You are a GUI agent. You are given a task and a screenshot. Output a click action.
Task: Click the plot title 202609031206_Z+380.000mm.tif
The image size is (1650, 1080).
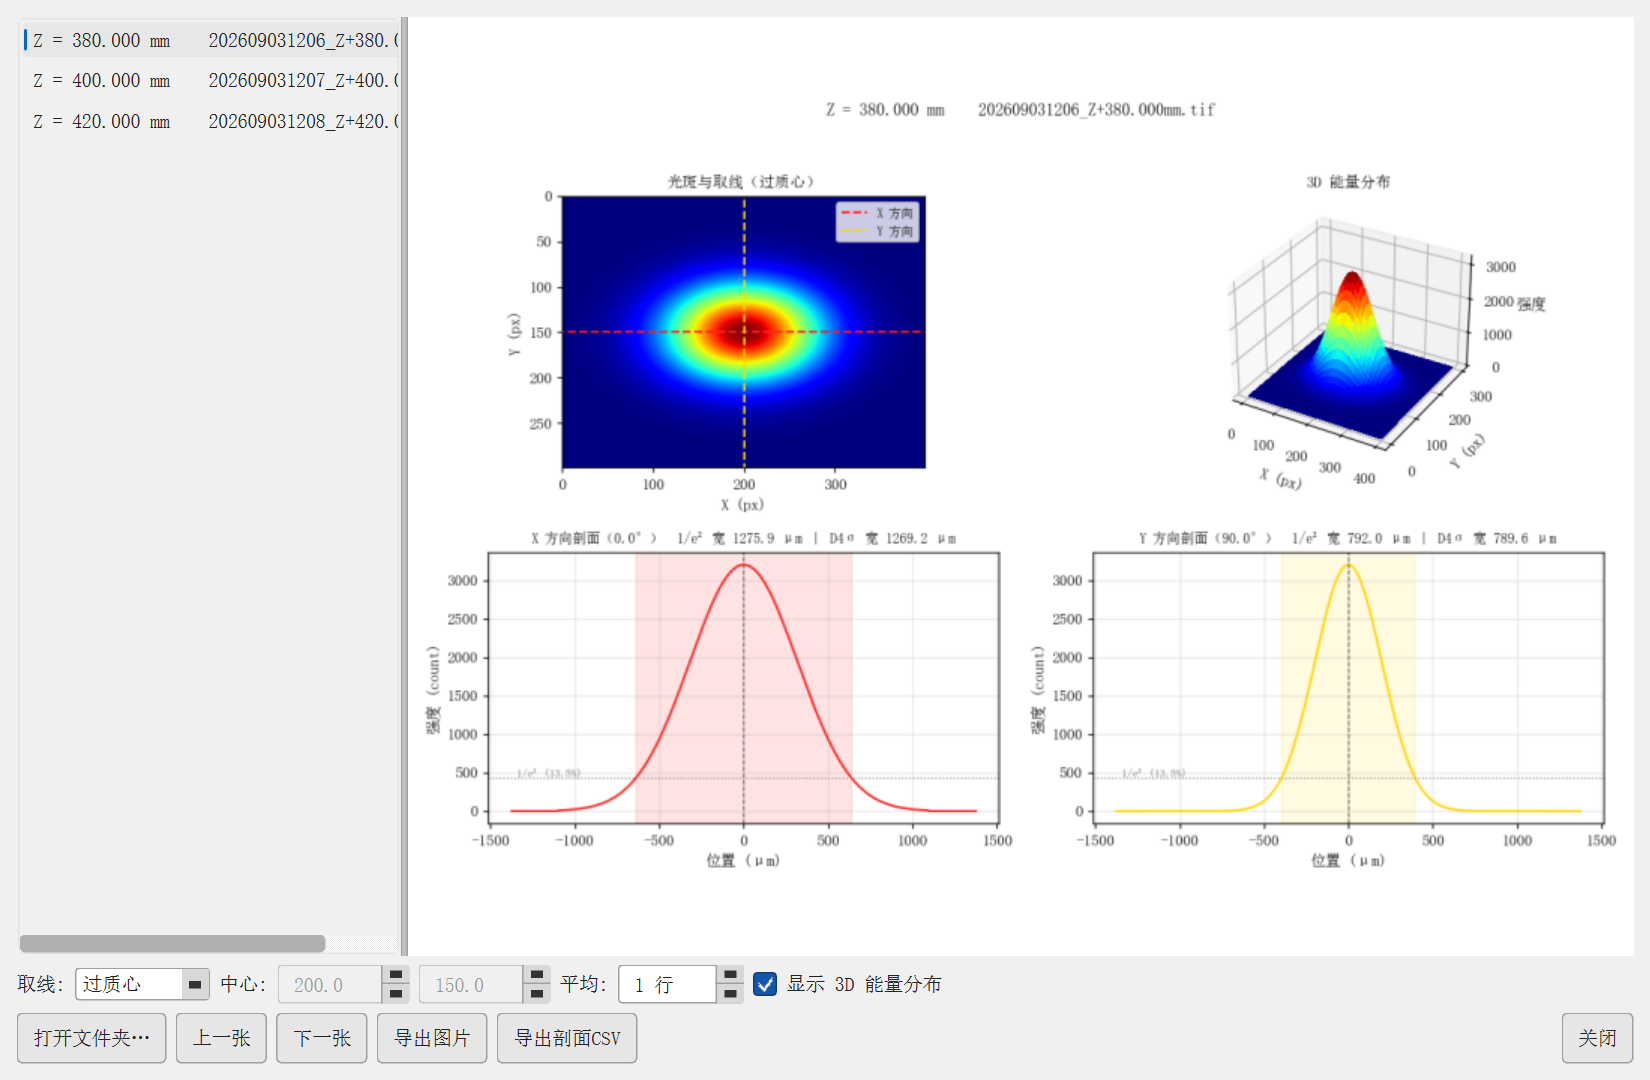[1096, 110]
